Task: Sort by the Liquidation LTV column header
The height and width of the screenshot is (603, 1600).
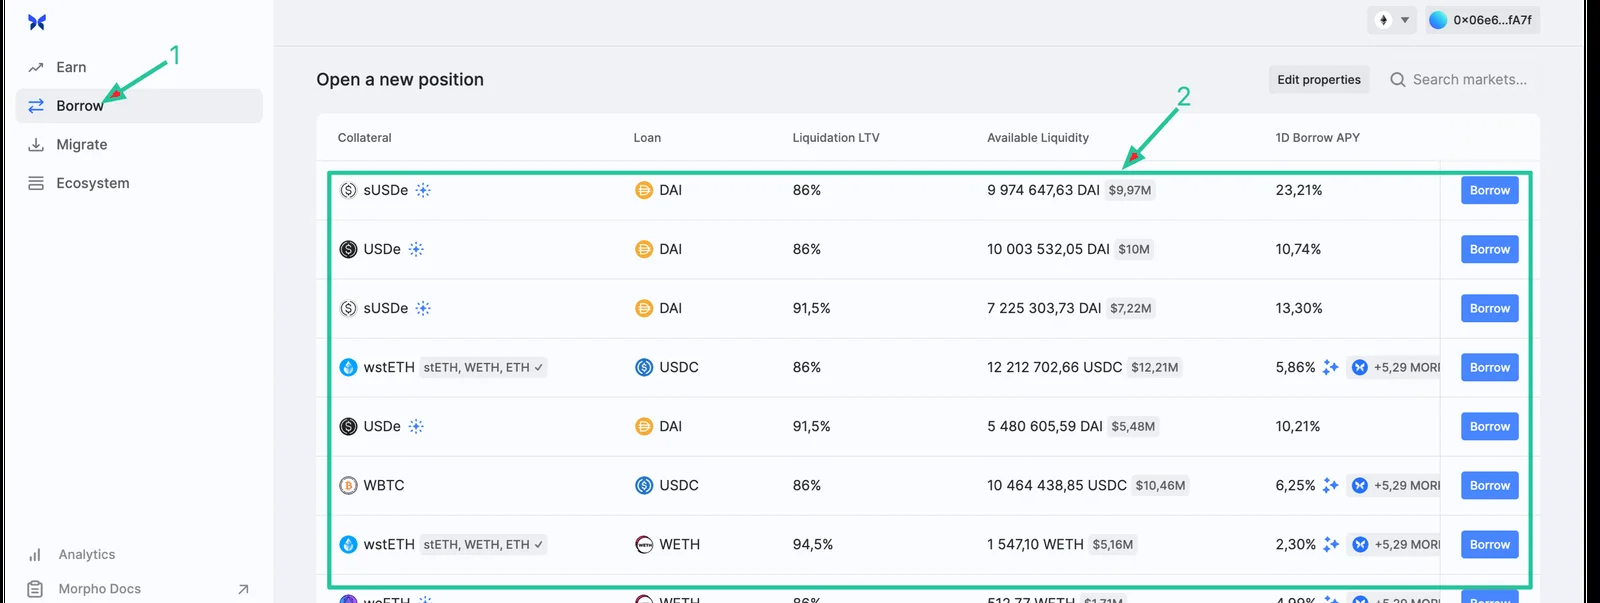Action: click(836, 138)
